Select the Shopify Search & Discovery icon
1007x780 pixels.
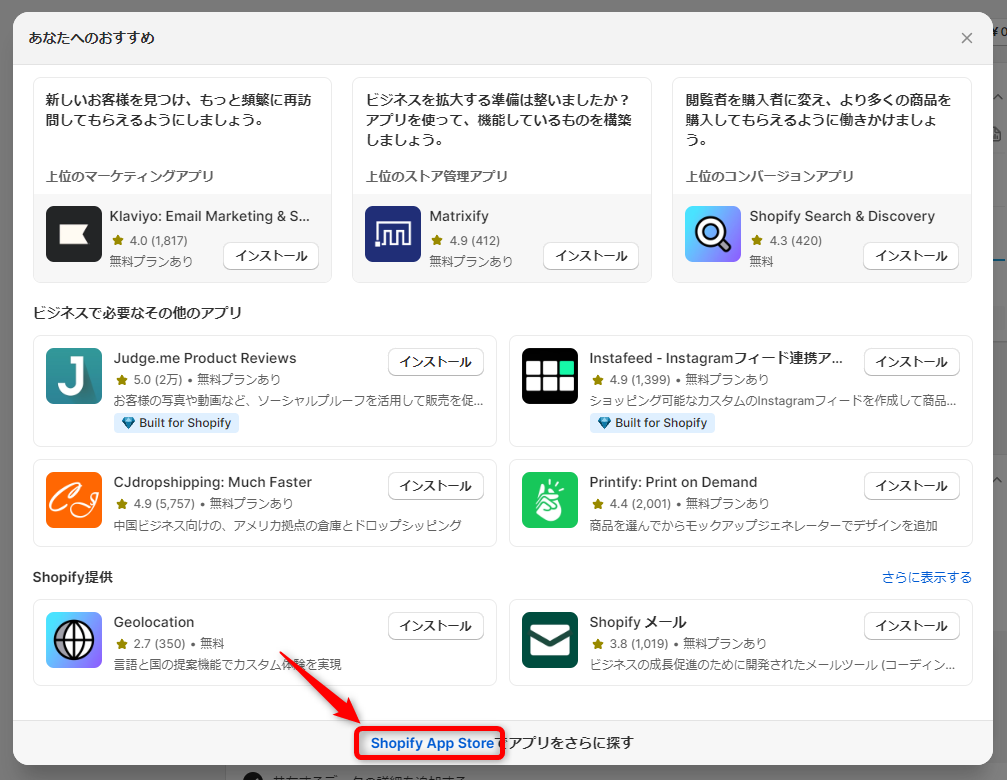713,234
